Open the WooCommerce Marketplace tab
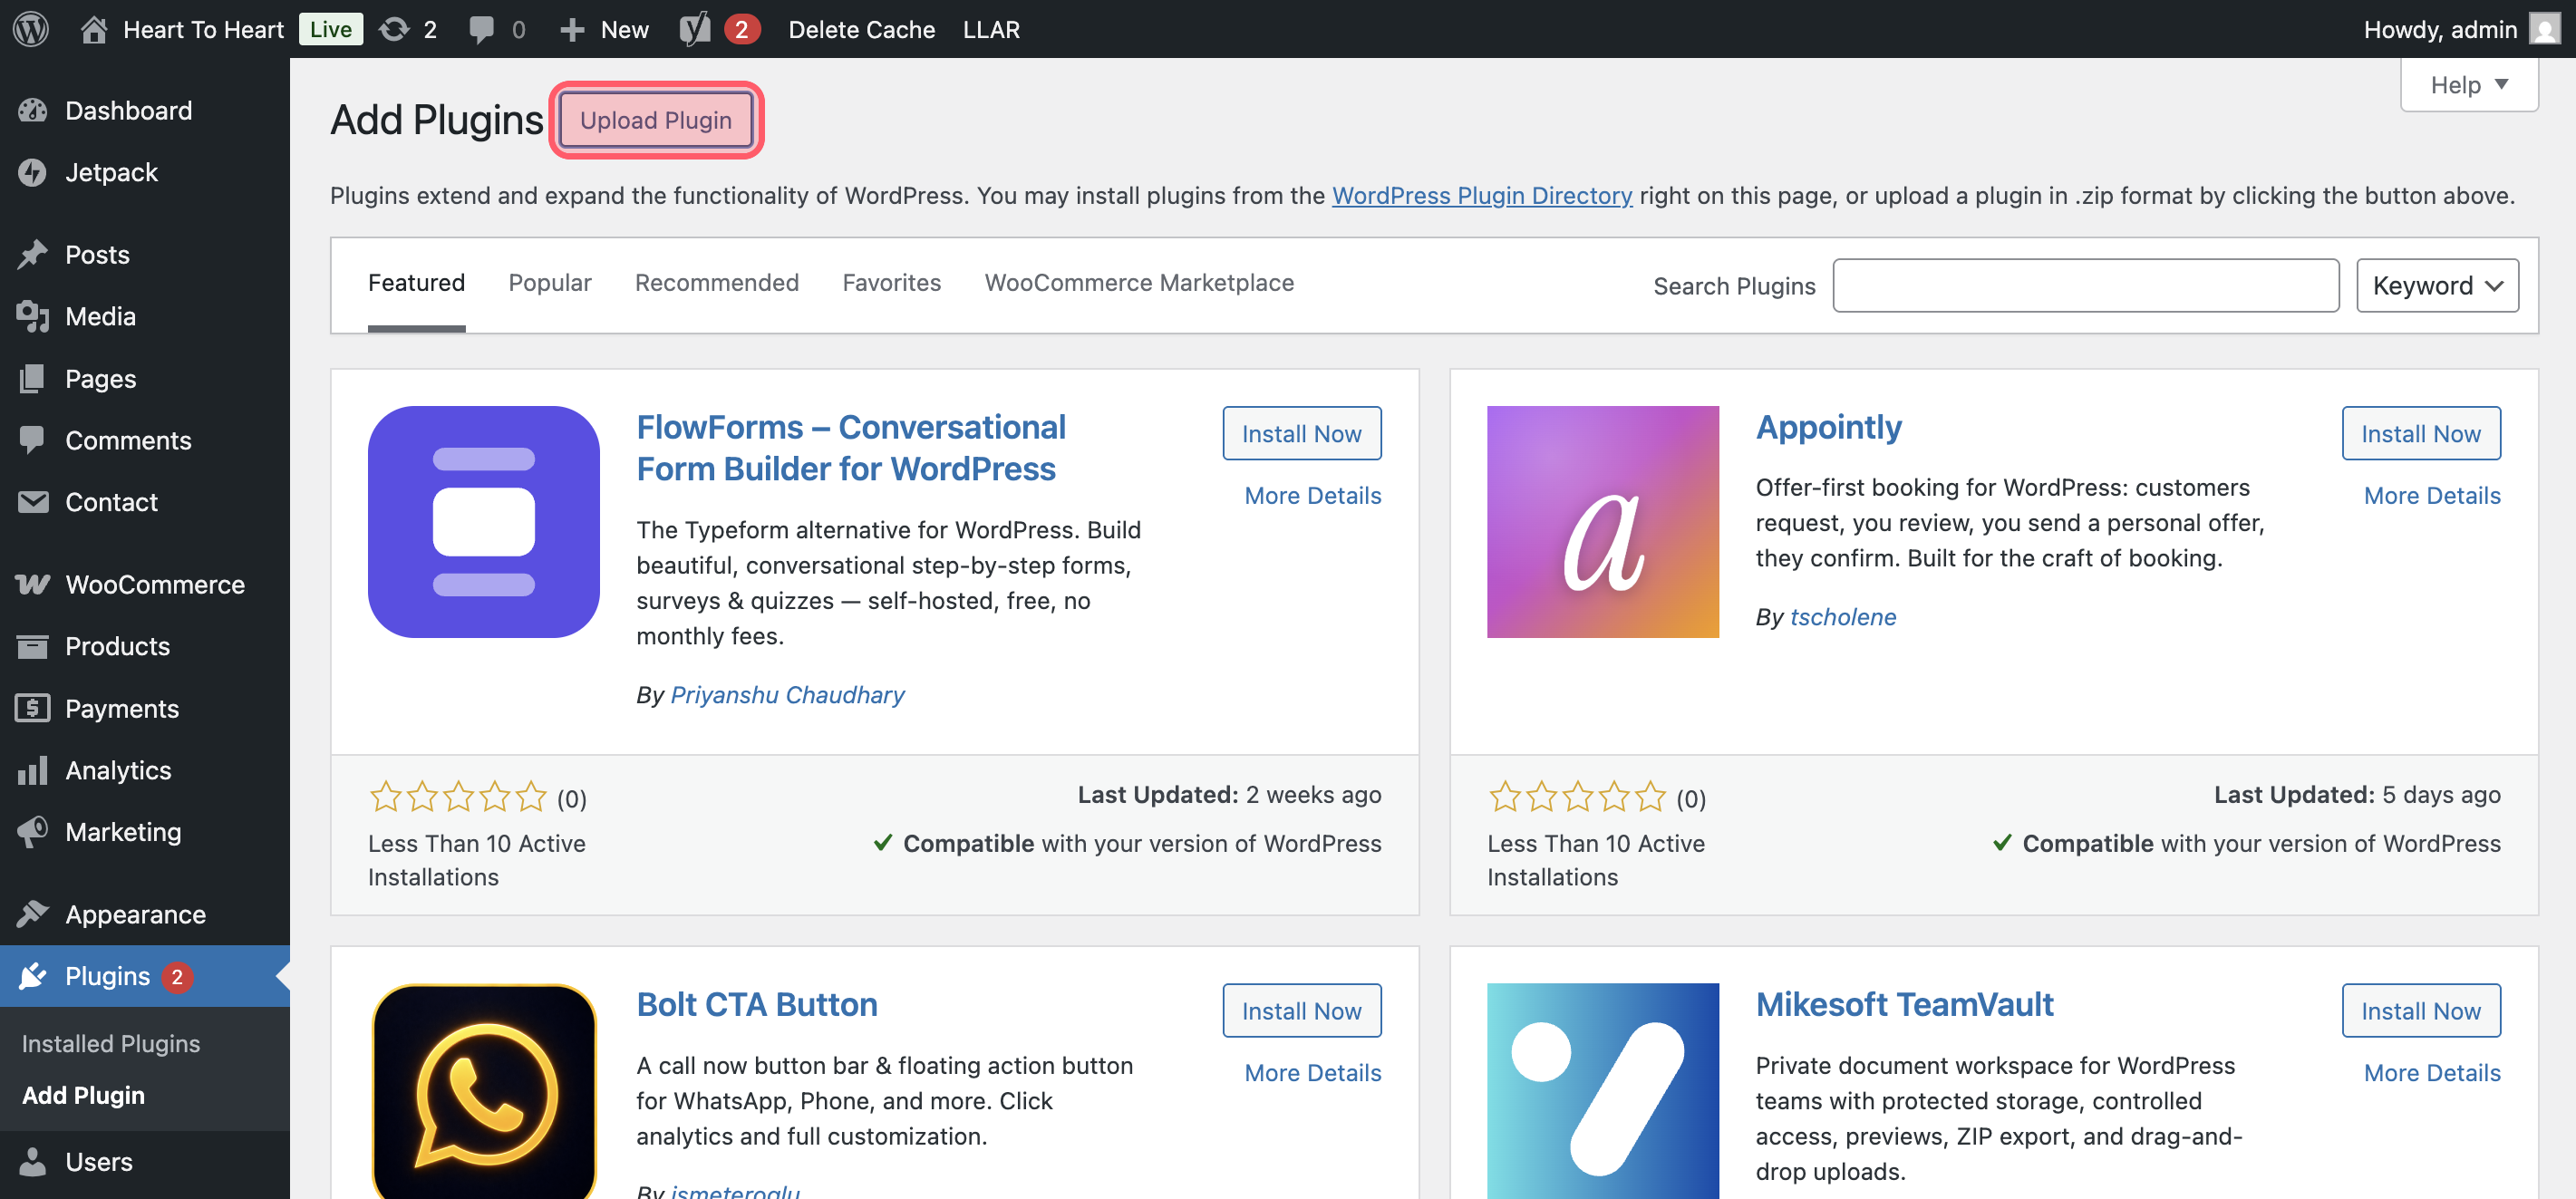This screenshot has width=2576, height=1199. 1139,283
